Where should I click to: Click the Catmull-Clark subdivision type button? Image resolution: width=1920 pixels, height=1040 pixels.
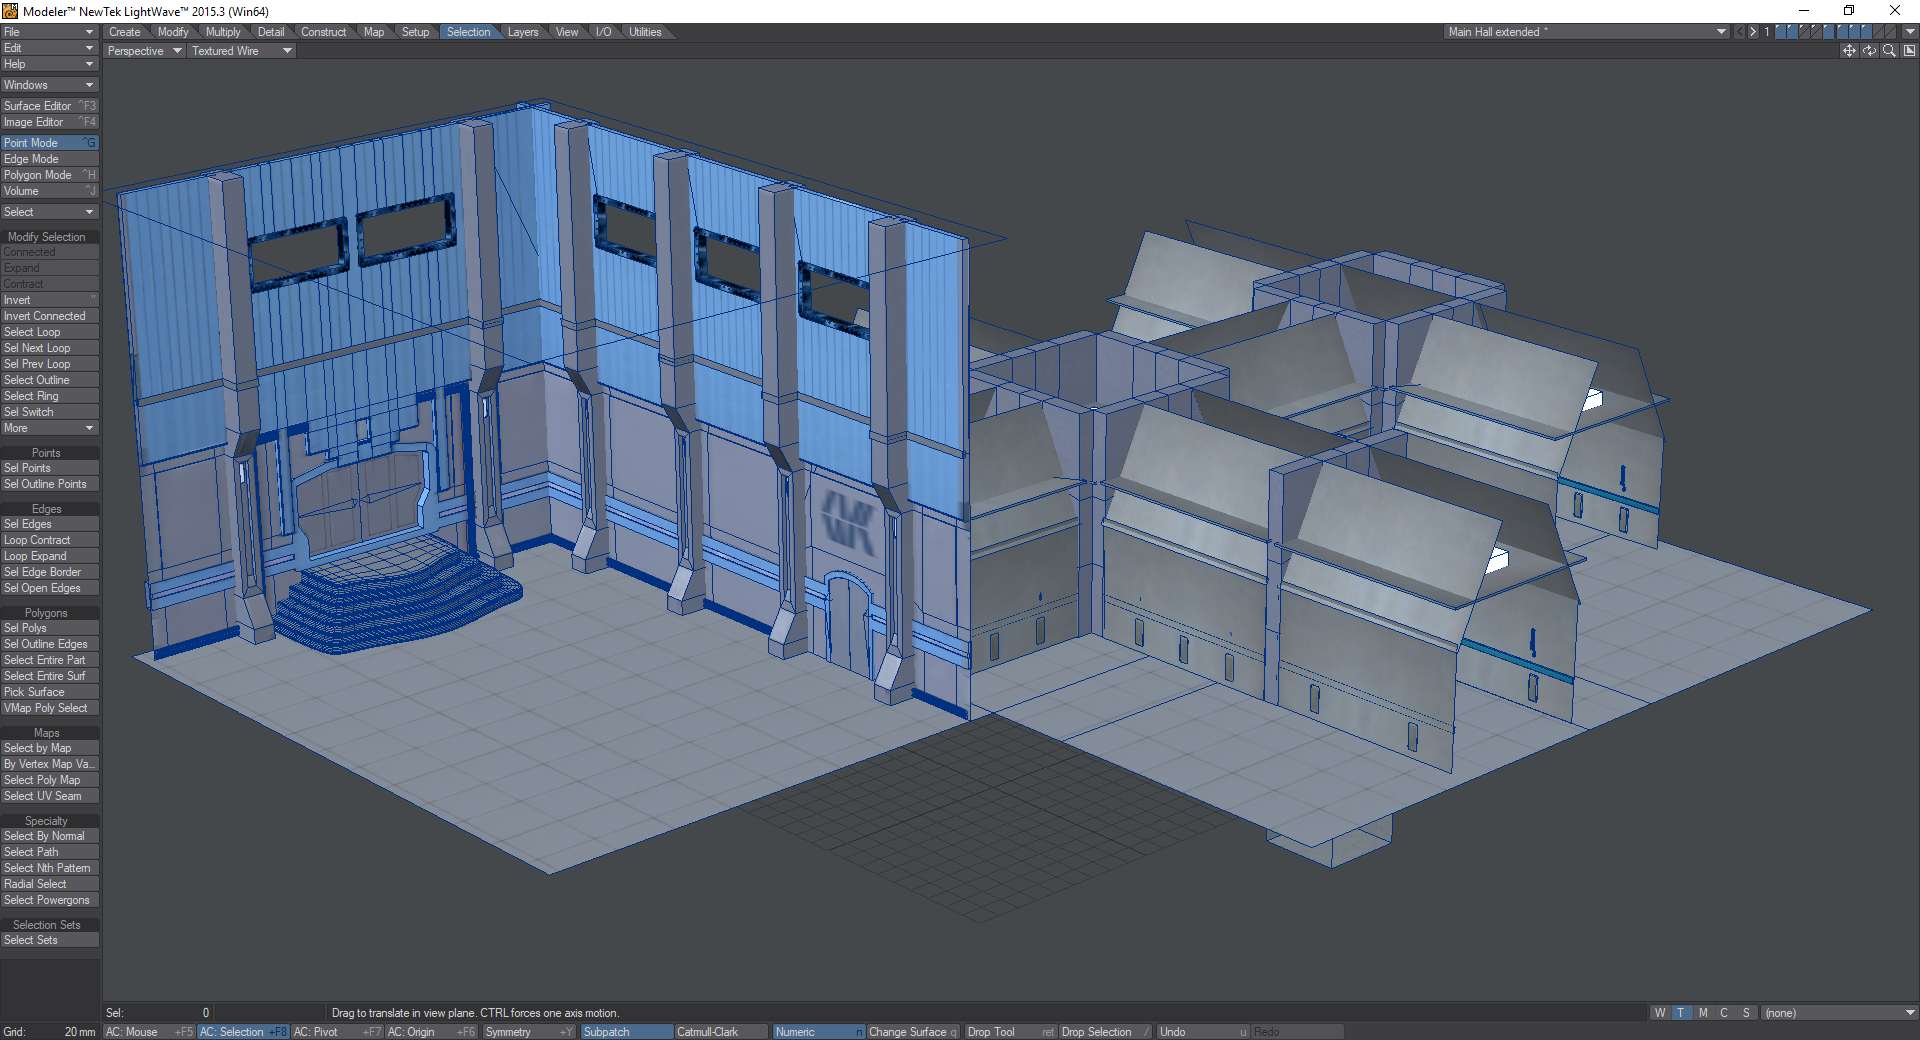tap(721, 1032)
